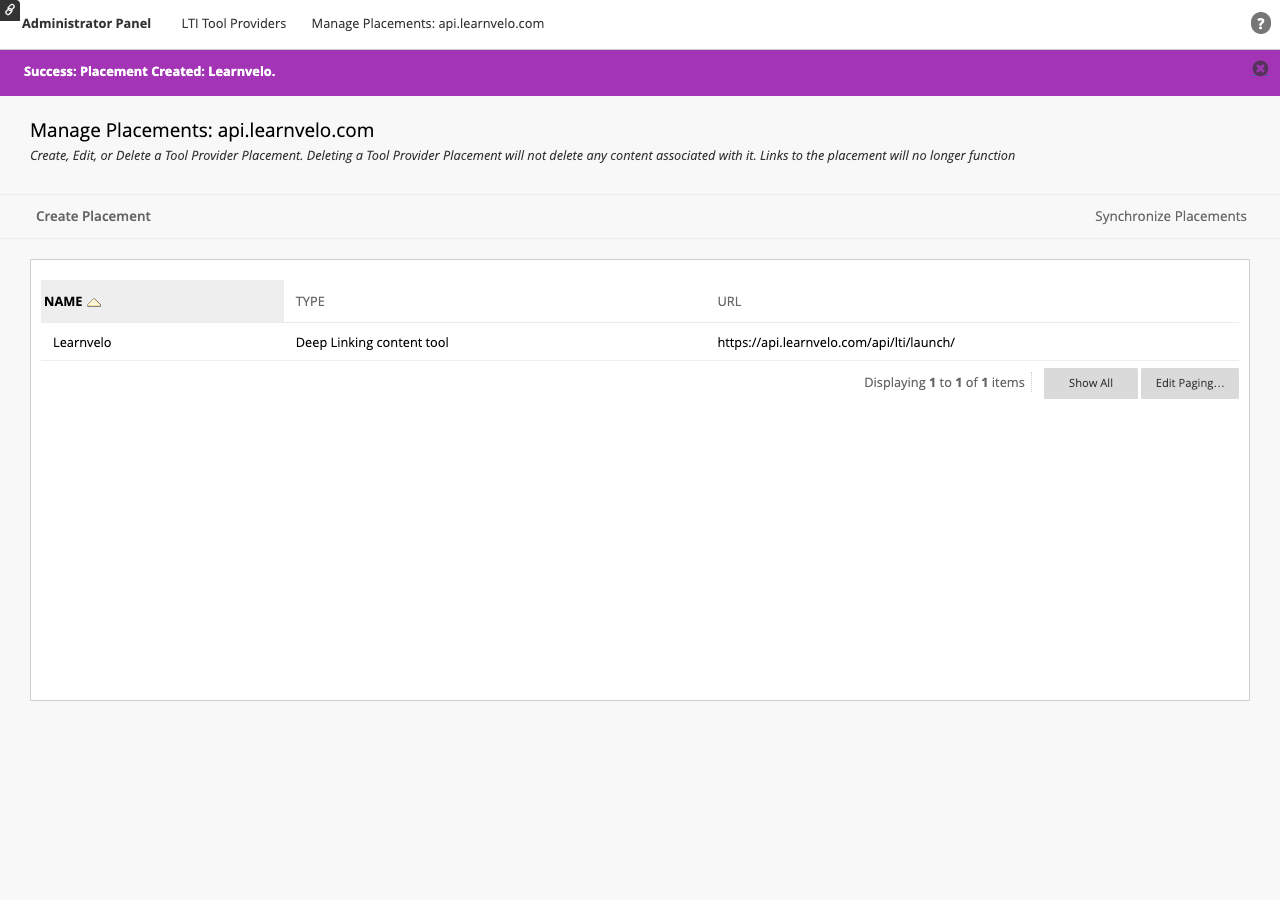The image size is (1280, 900).
Task: Click Synchronize Placements
Action: [1170, 216]
